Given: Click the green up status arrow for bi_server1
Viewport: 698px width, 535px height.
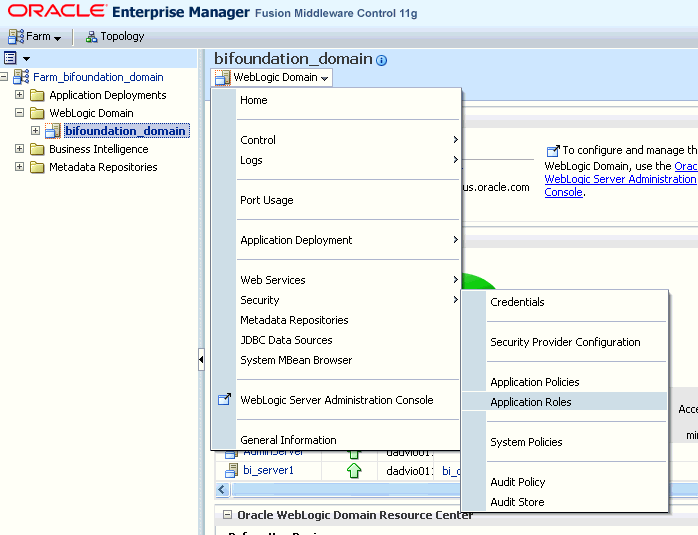Looking at the screenshot, I should tap(354, 471).
